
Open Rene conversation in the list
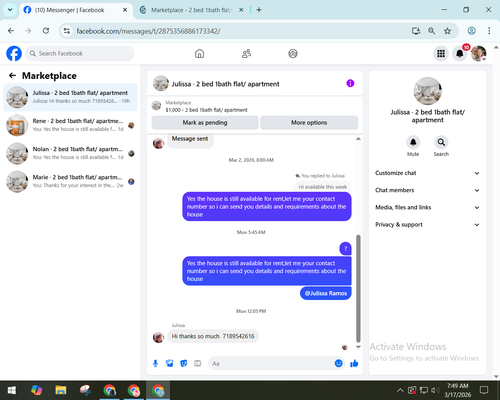click(x=70, y=125)
